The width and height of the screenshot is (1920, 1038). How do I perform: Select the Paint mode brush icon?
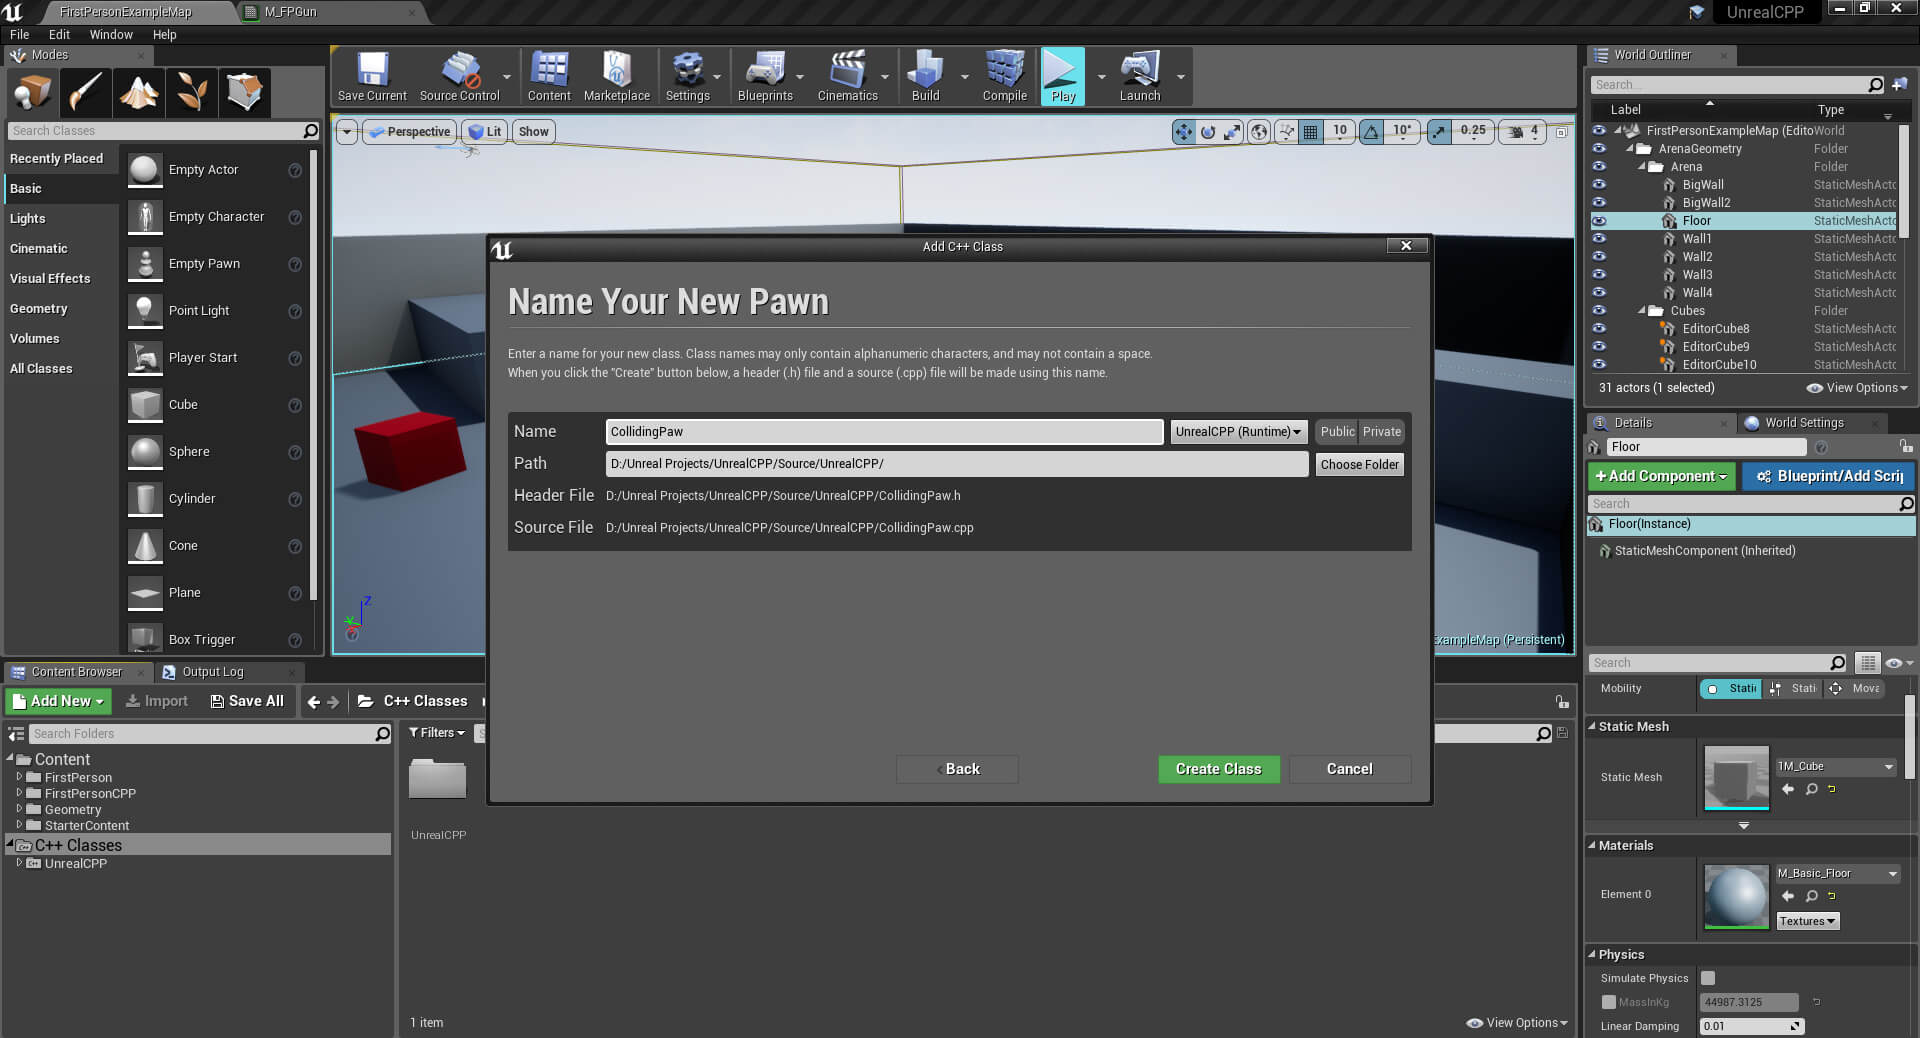pos(85,93)
